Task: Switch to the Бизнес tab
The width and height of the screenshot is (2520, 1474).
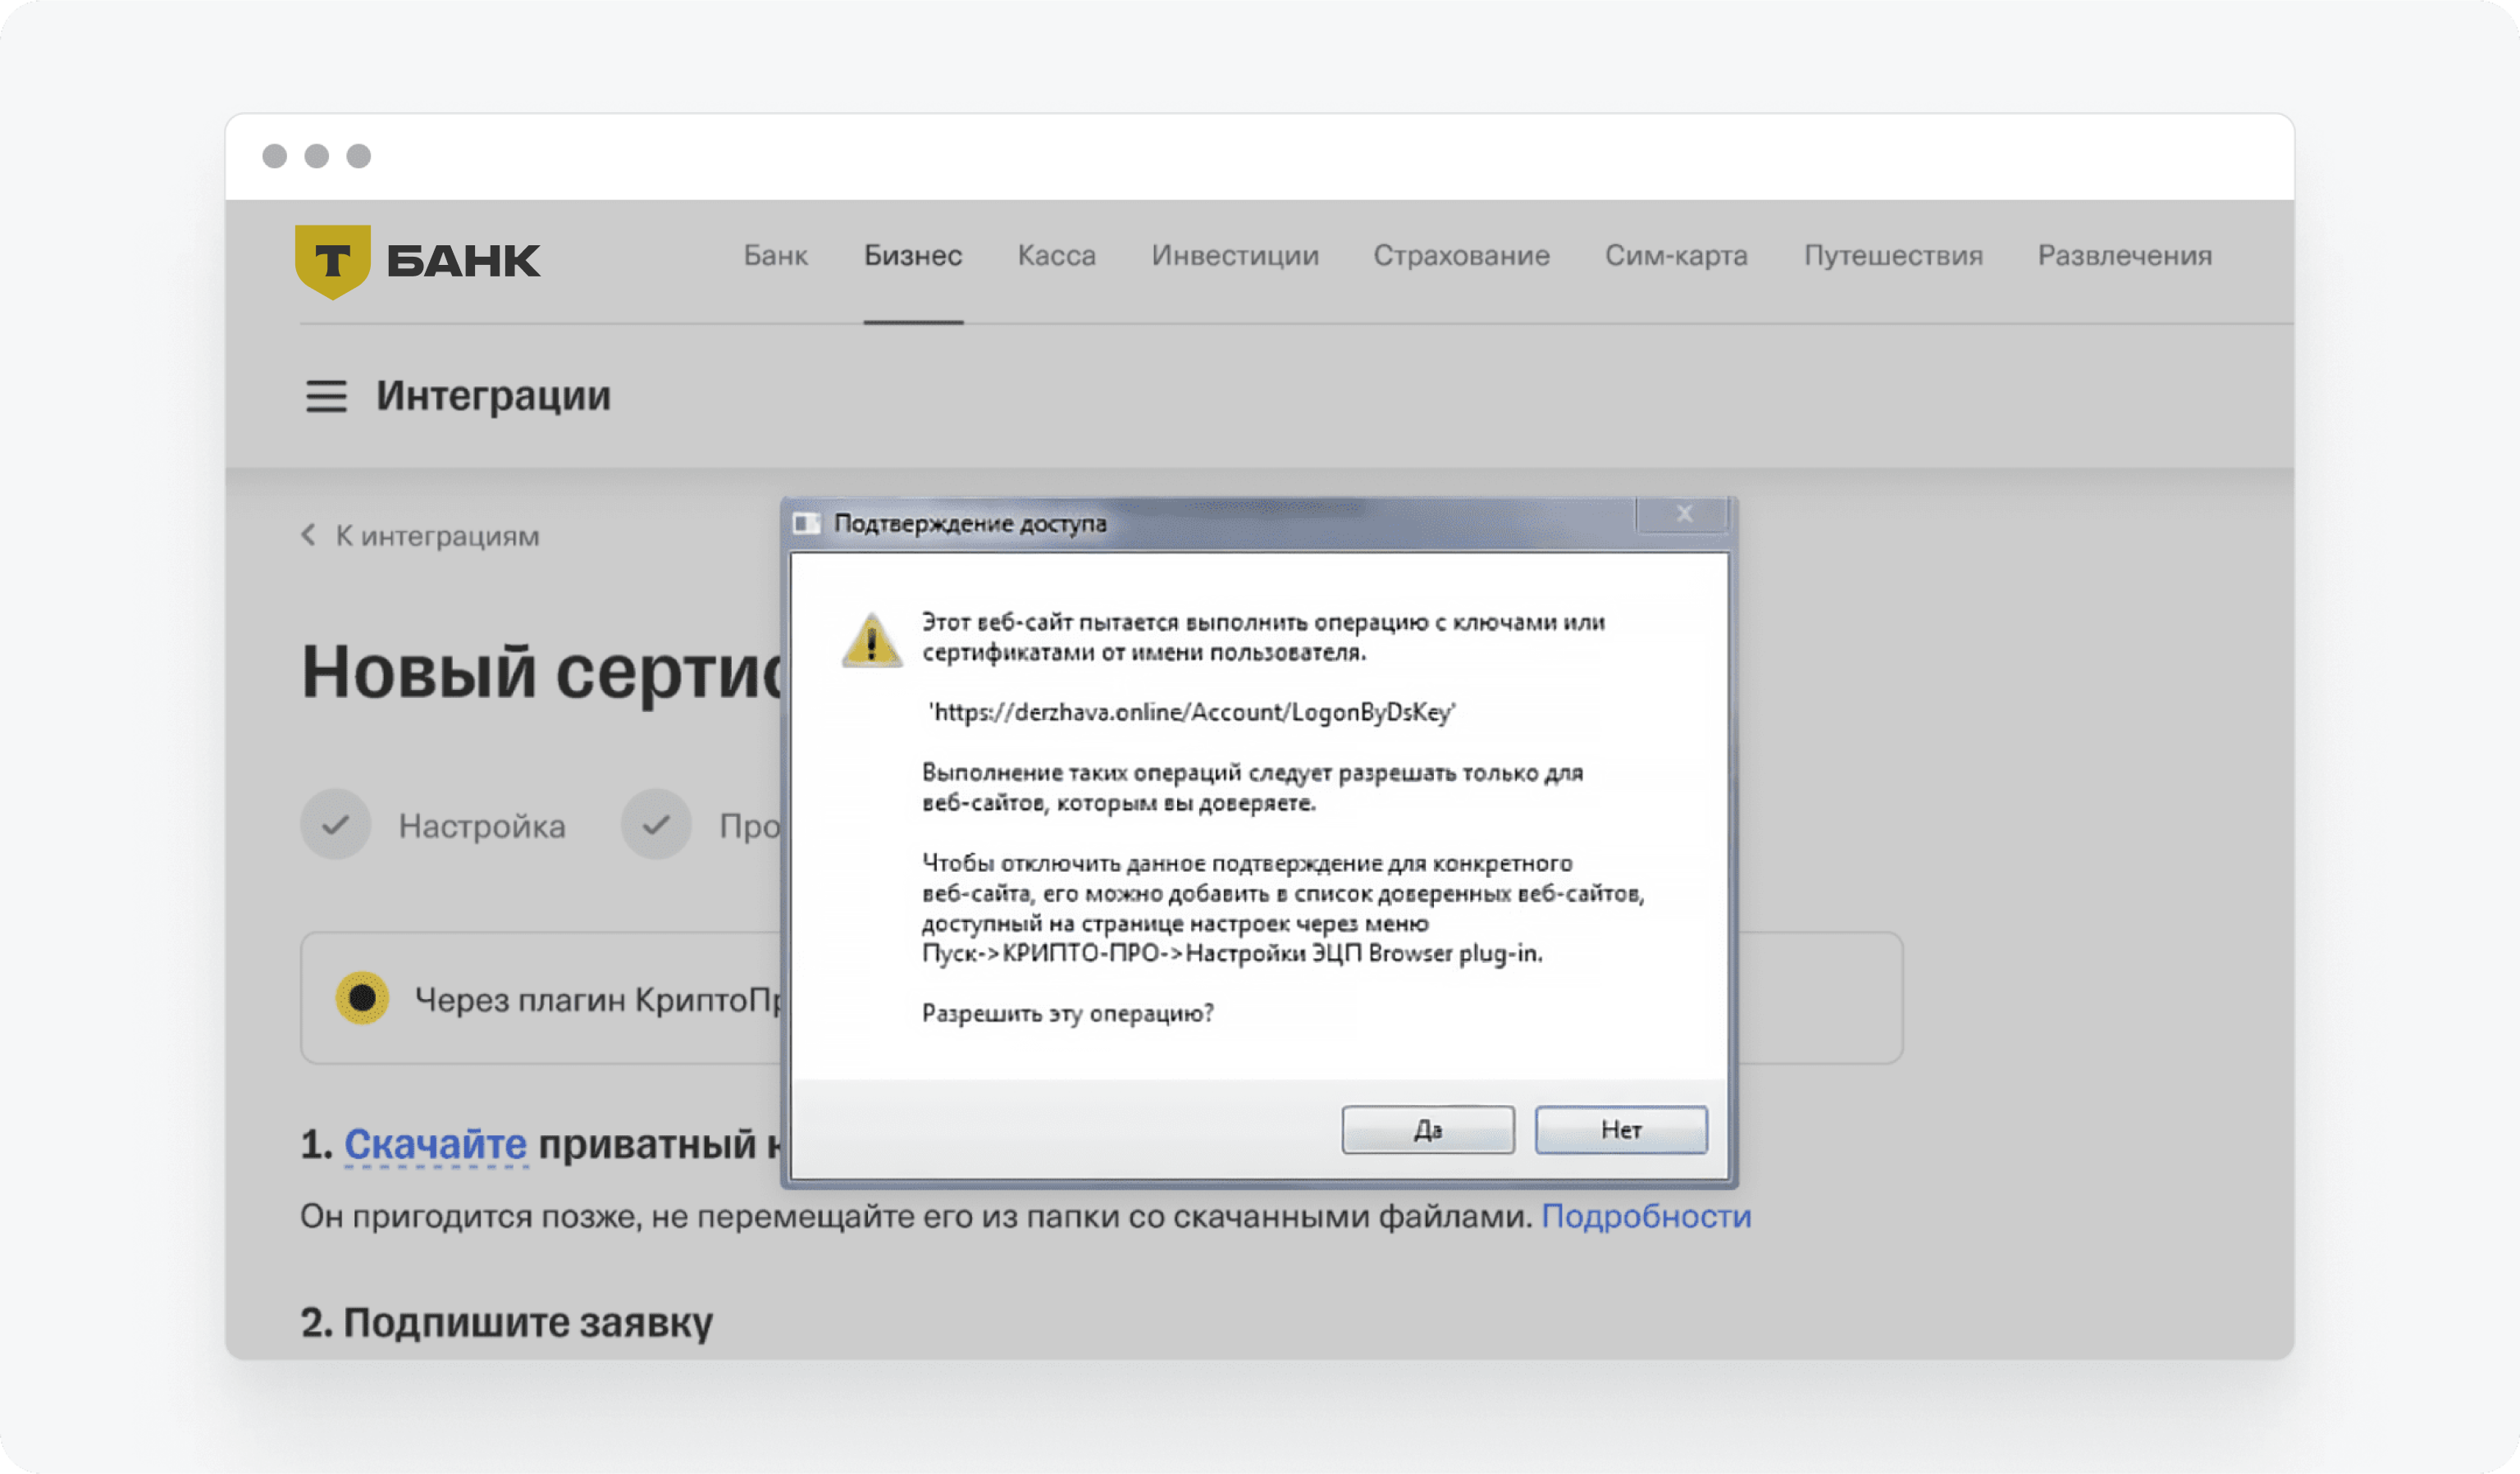Action: click(x=913, y=256)
